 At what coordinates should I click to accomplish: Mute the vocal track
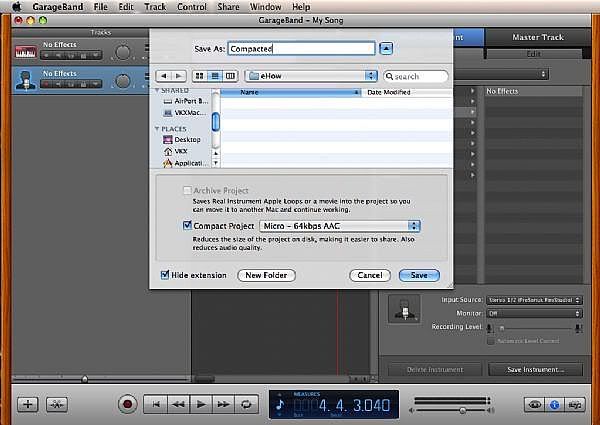(x=59, y=84)
